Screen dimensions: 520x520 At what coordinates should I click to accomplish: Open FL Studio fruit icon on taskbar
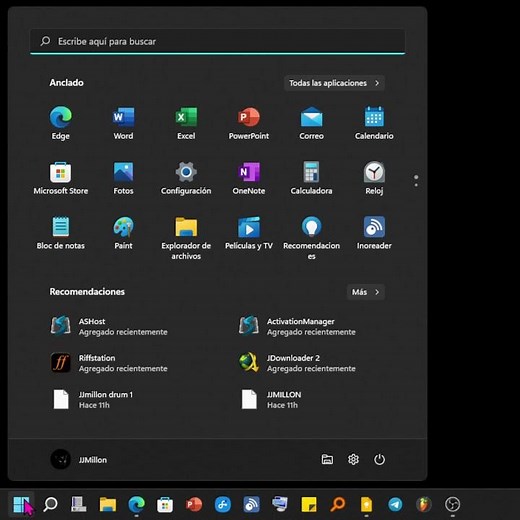click(424, 504)
